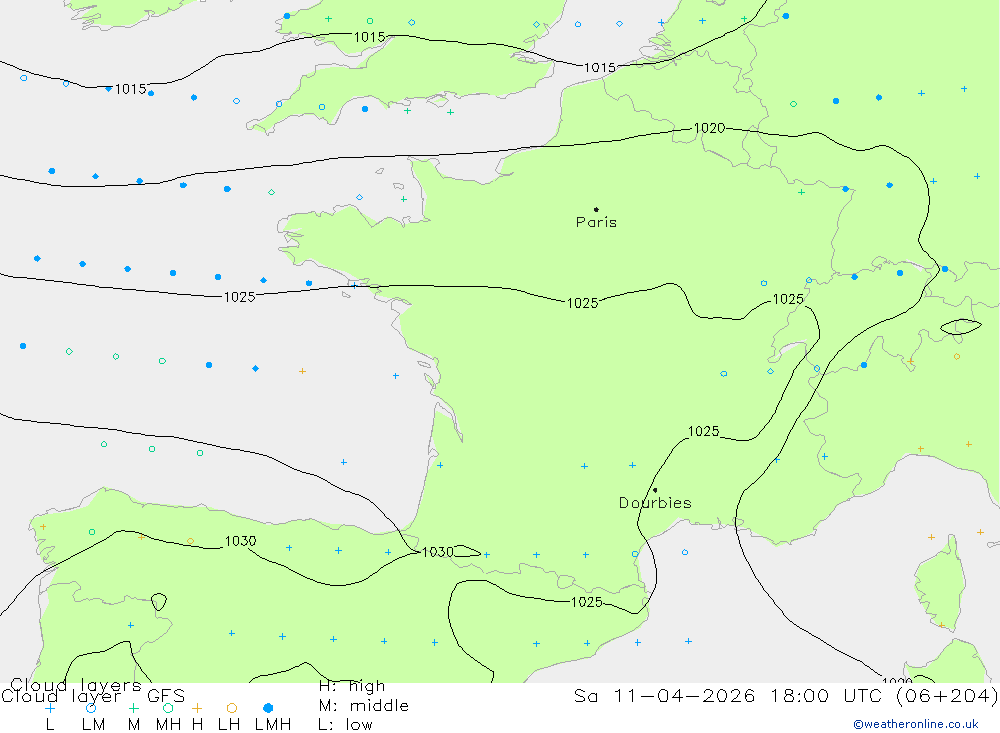The width and height of the screenshot is (1000, 733).
Task: Click the 1030 isobar label over northern Spain
Action: coord(240,541)
